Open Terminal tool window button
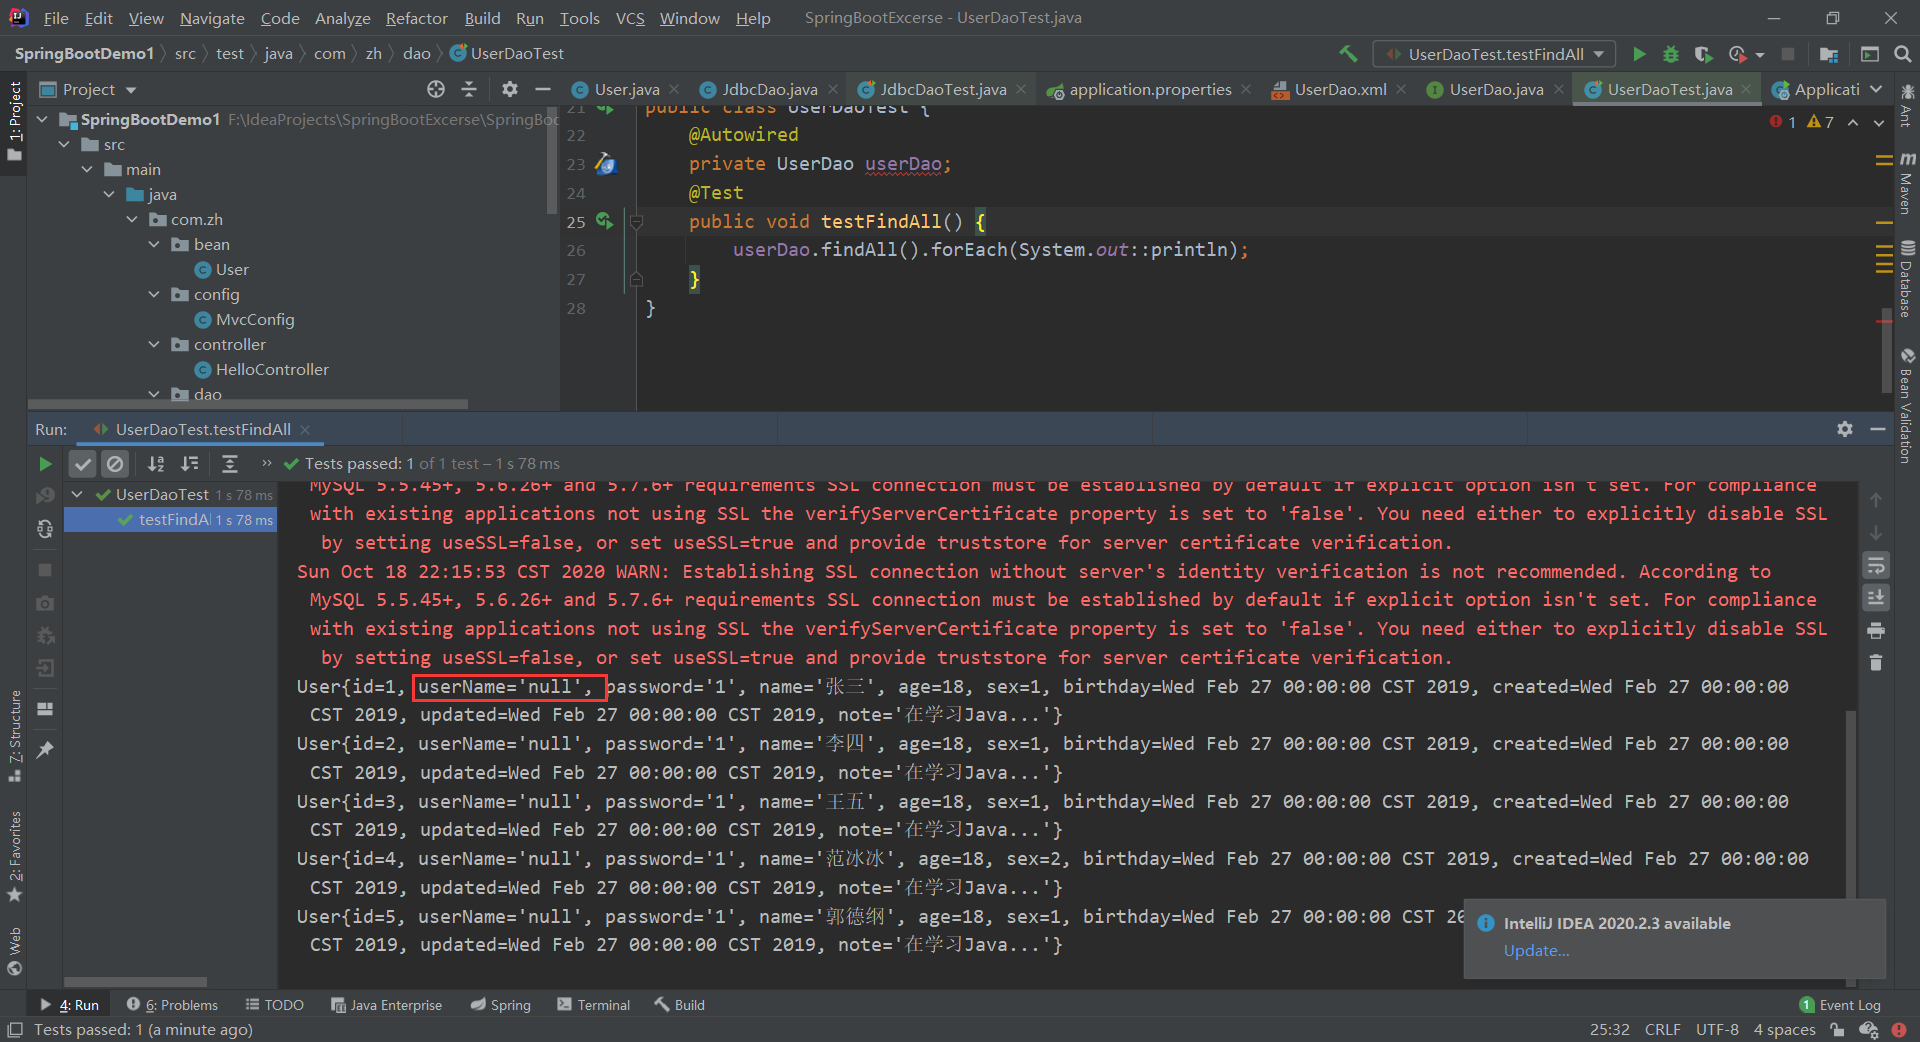The image size is (1920, 1042). click(x=594, y=1005)
